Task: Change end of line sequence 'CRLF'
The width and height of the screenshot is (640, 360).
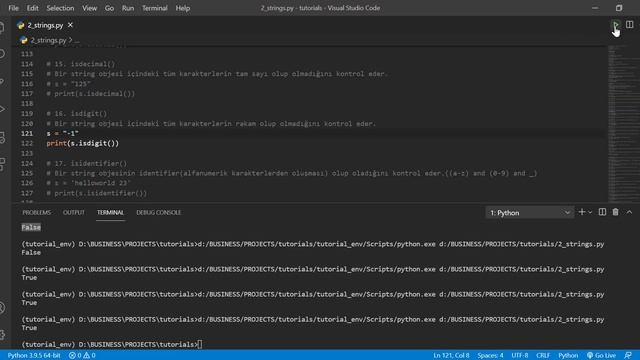Action: (543, 355)
